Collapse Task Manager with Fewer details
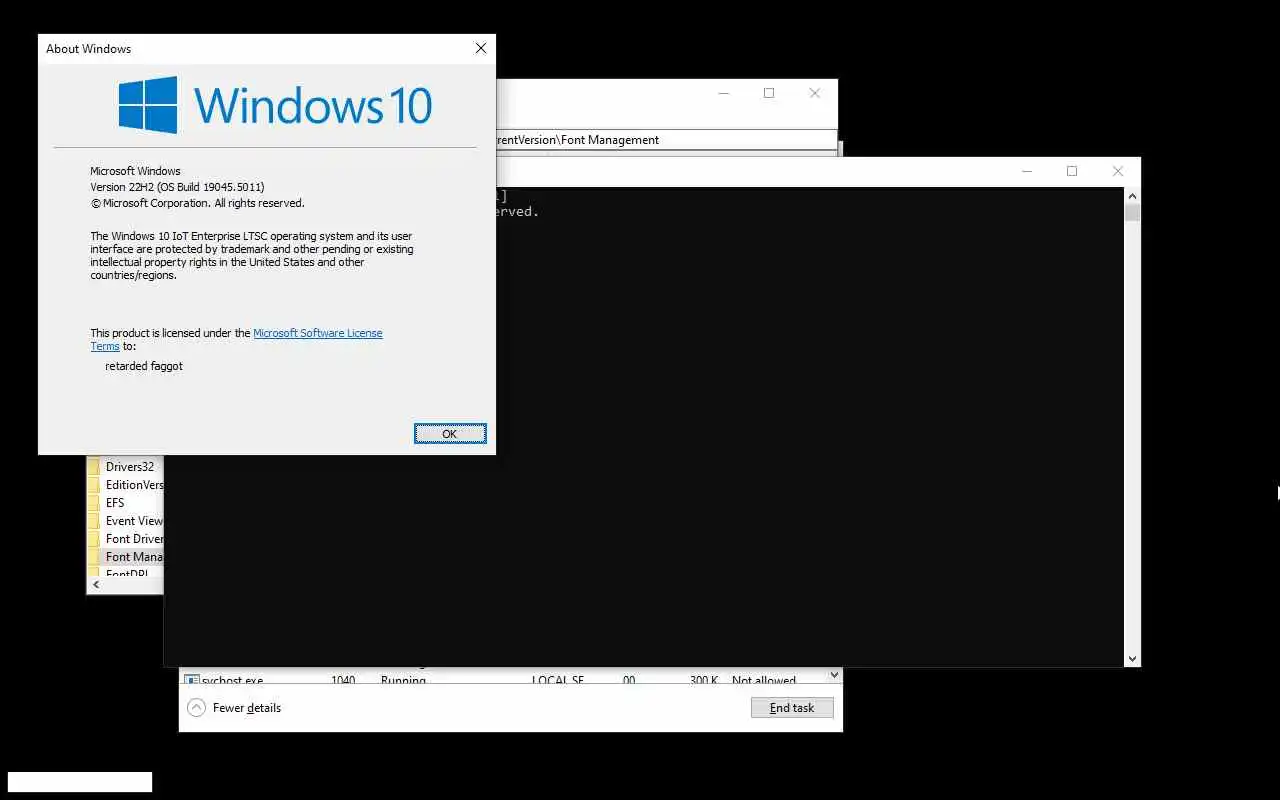Screen dimensions: 1280x800 click(x=235, y=707)
